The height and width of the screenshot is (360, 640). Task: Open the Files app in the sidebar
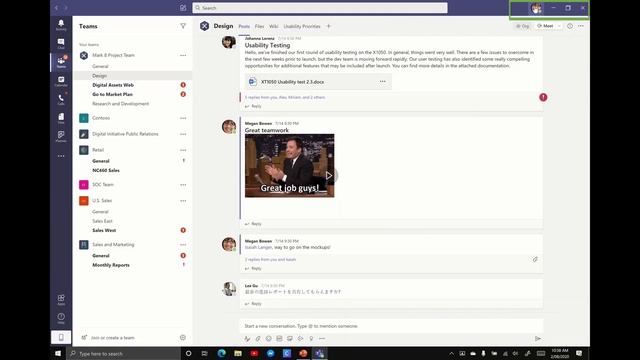(61, 118)
